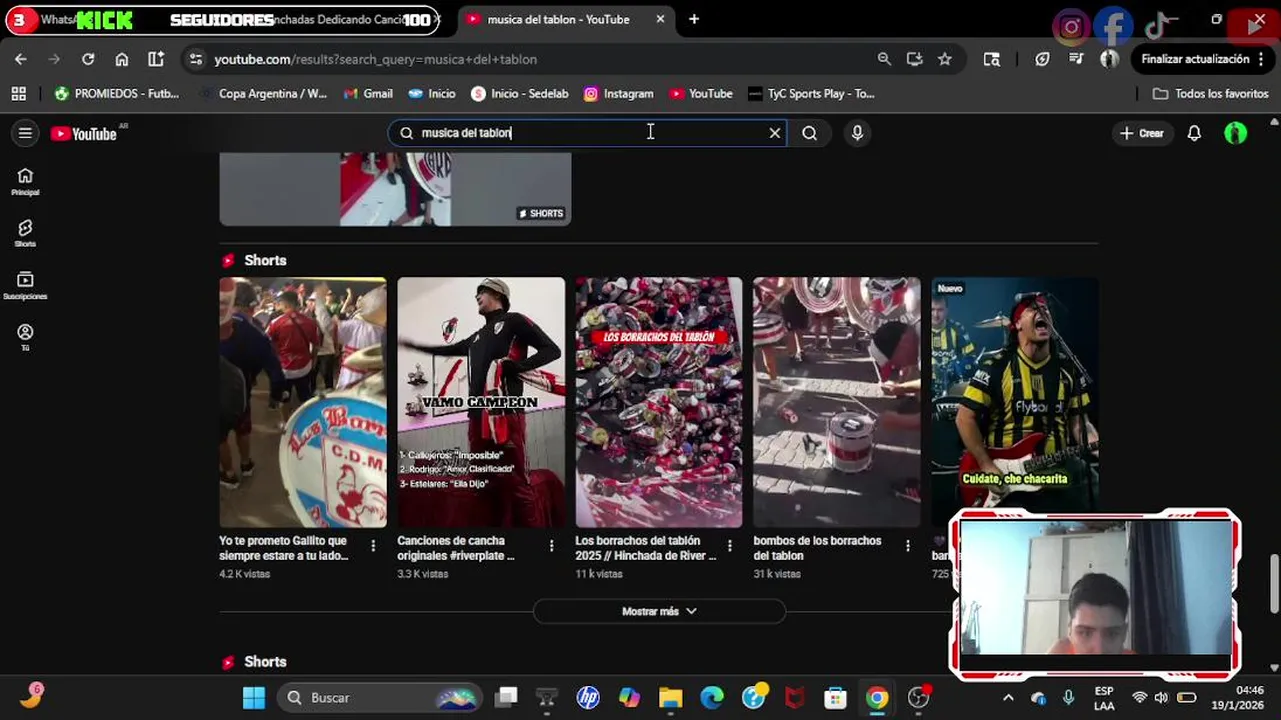
Task: Open a new browser tab
Action: pyautogui.click(x=694, y=19)
